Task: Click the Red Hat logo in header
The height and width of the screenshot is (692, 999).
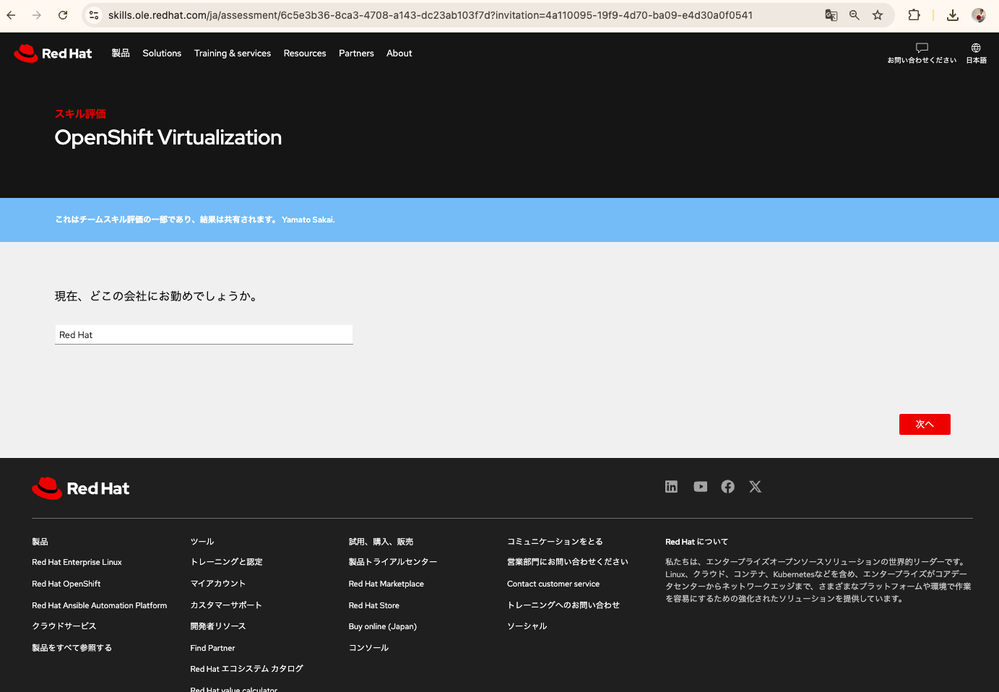Action: (x=53, y=54)
